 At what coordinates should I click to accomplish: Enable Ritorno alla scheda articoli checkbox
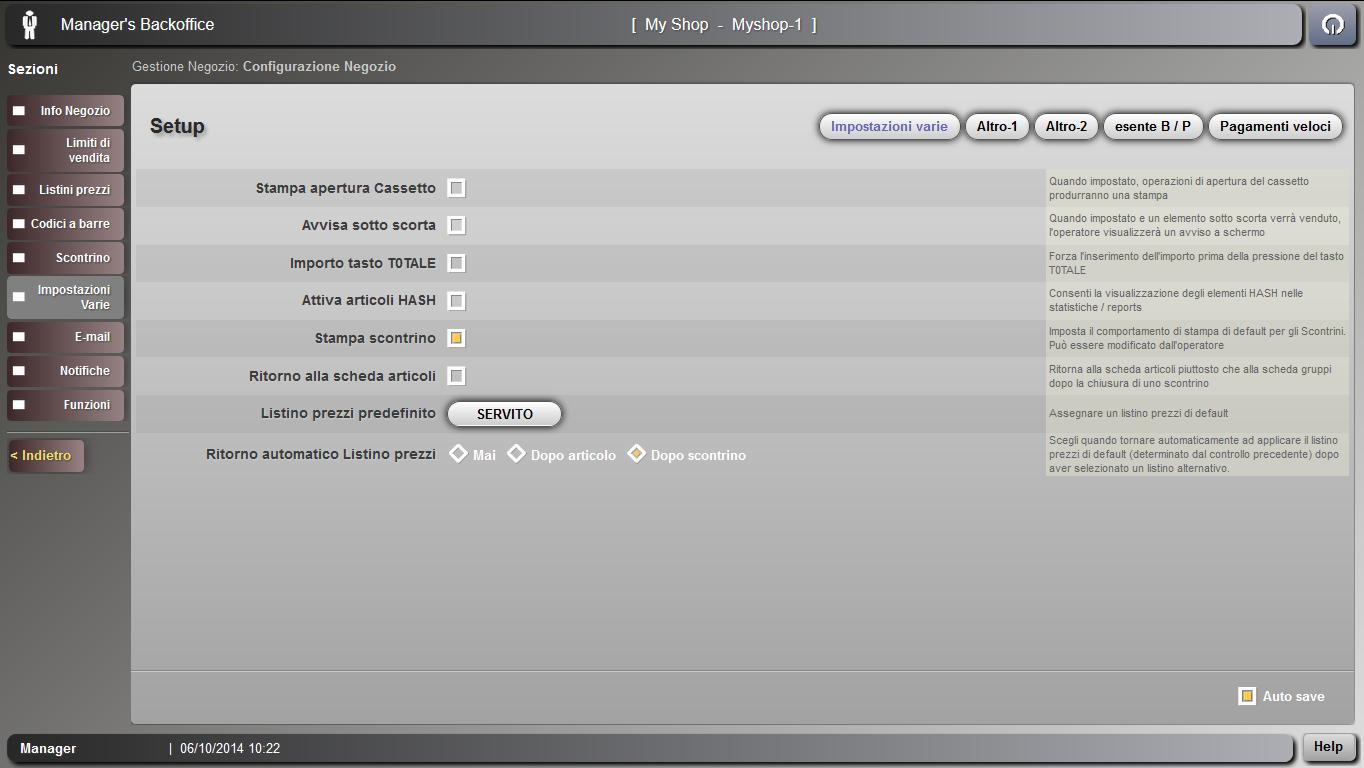(x=456, y=376)
